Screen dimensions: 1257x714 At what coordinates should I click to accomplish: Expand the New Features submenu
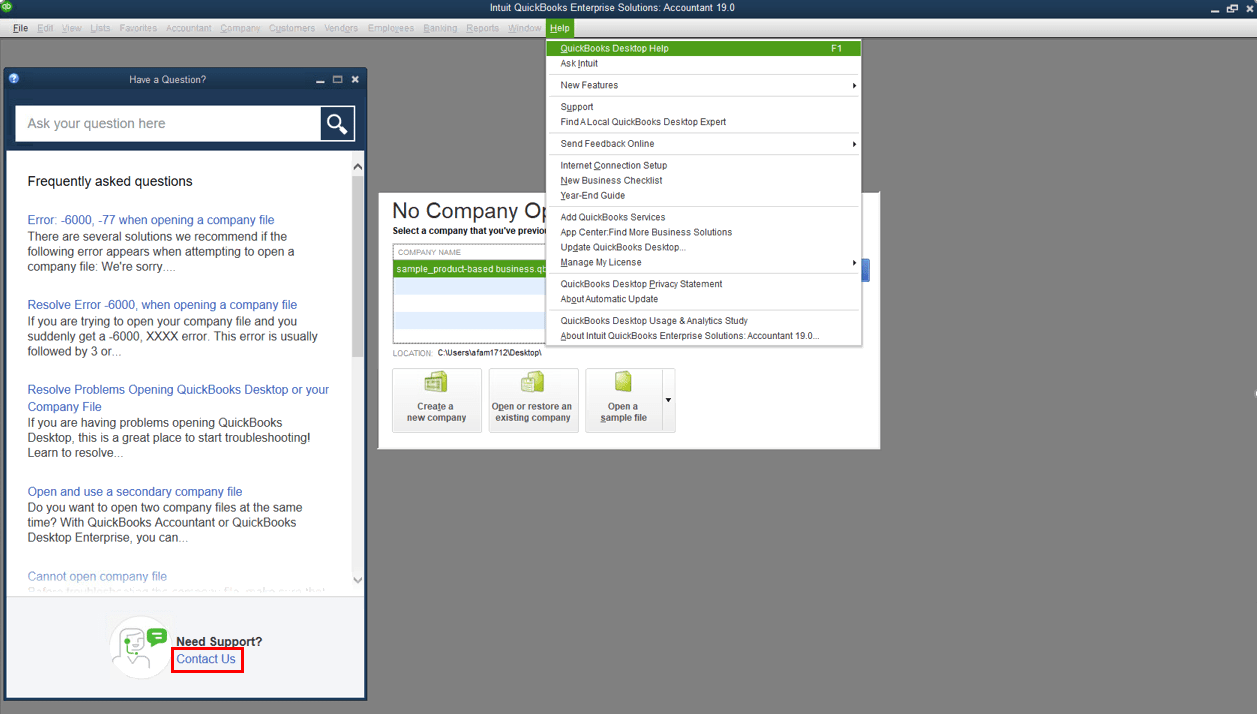600,85
